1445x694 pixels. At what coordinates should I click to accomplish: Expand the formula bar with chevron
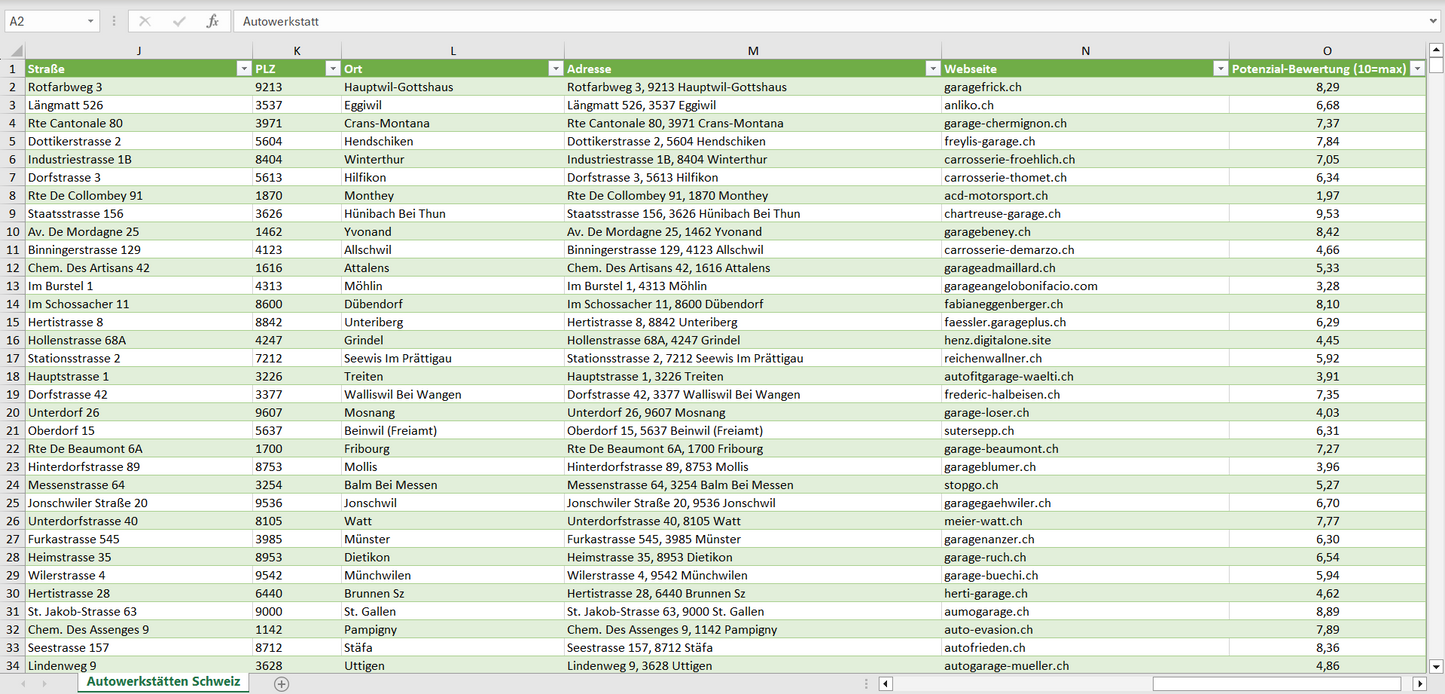(x=1434, y=21)
